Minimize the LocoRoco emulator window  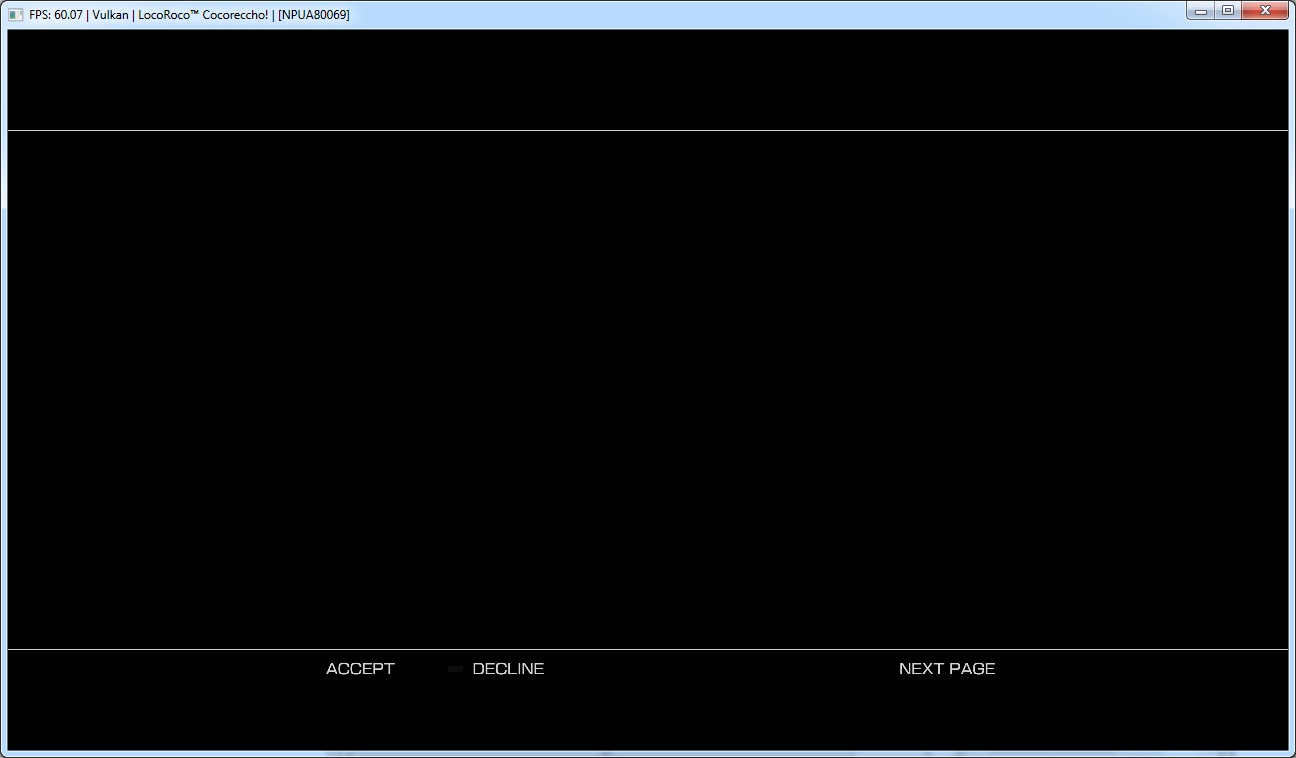(x=1201, y=11)
